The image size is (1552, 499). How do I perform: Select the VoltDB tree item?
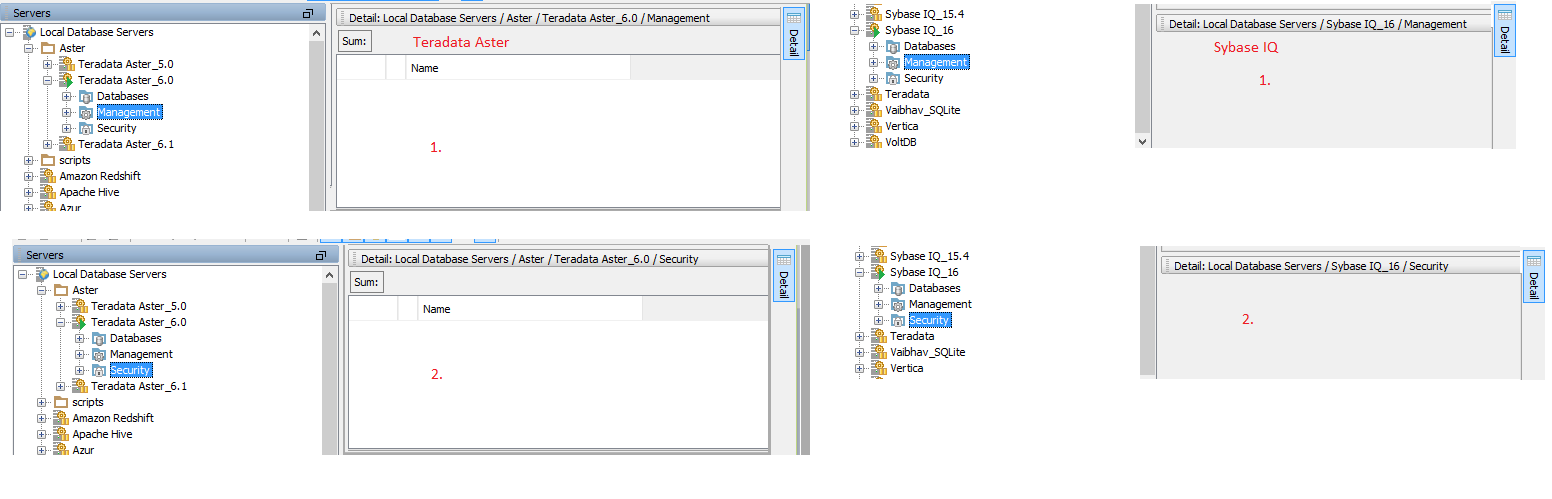click(901, 142)
